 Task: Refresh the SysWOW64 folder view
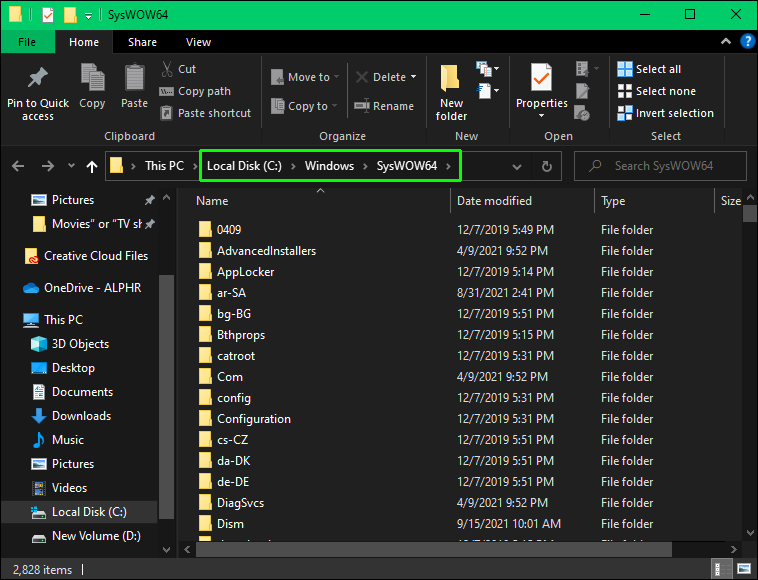[546, 166]
